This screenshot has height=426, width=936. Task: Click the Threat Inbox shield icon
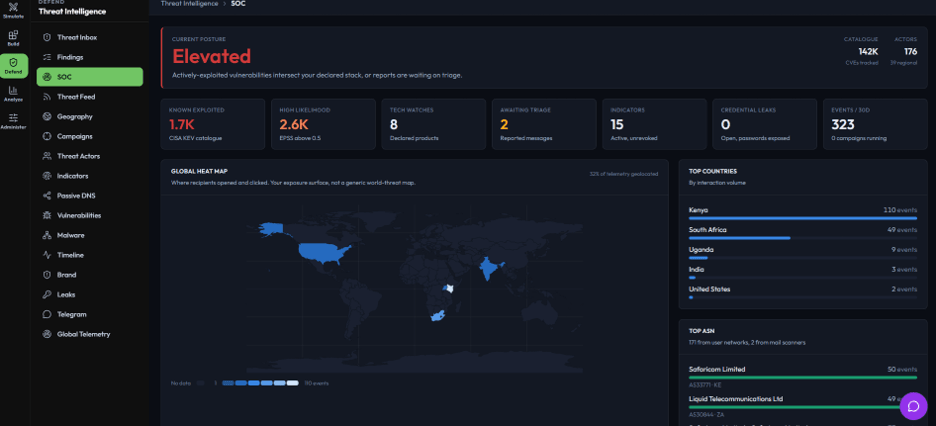[47, 38]
